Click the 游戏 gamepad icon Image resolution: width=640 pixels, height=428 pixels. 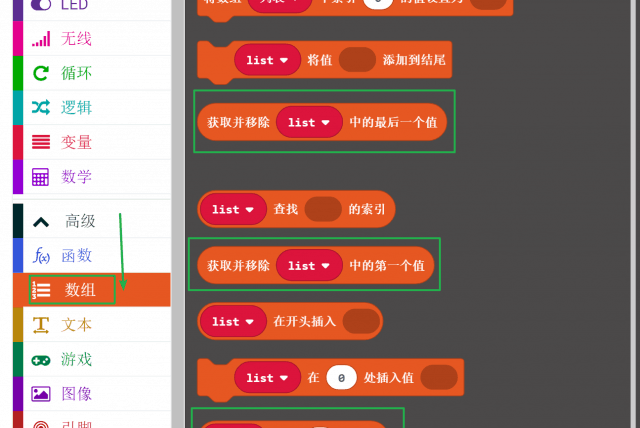pyautogui.click(x=41, y=359)
